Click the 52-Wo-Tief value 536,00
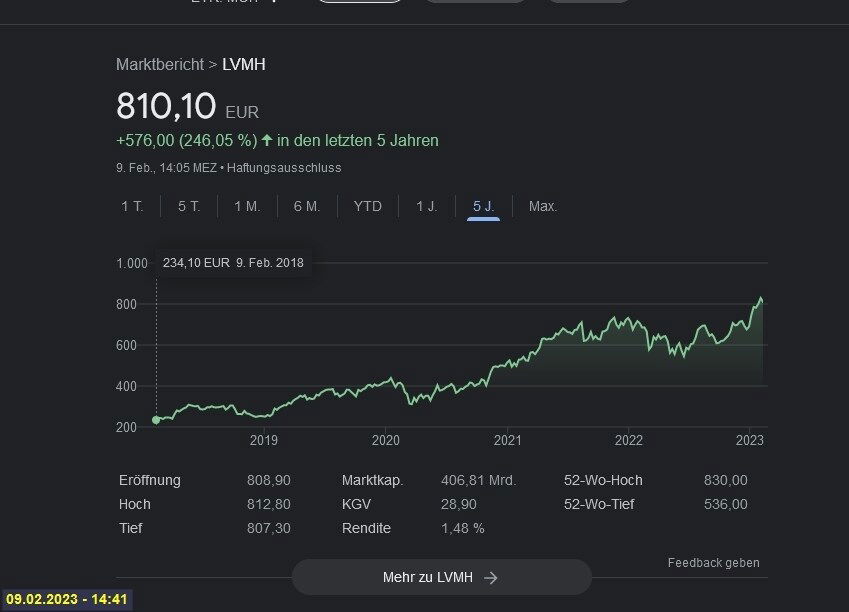Screen dimensions: 849x612 coord(726,504)
